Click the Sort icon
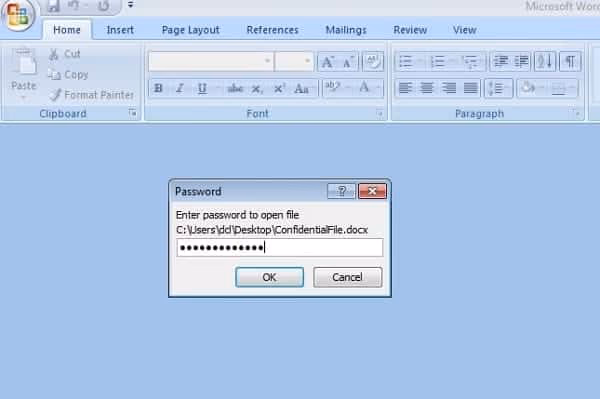This screenshot has height=399, width=600. click(545, 61)
